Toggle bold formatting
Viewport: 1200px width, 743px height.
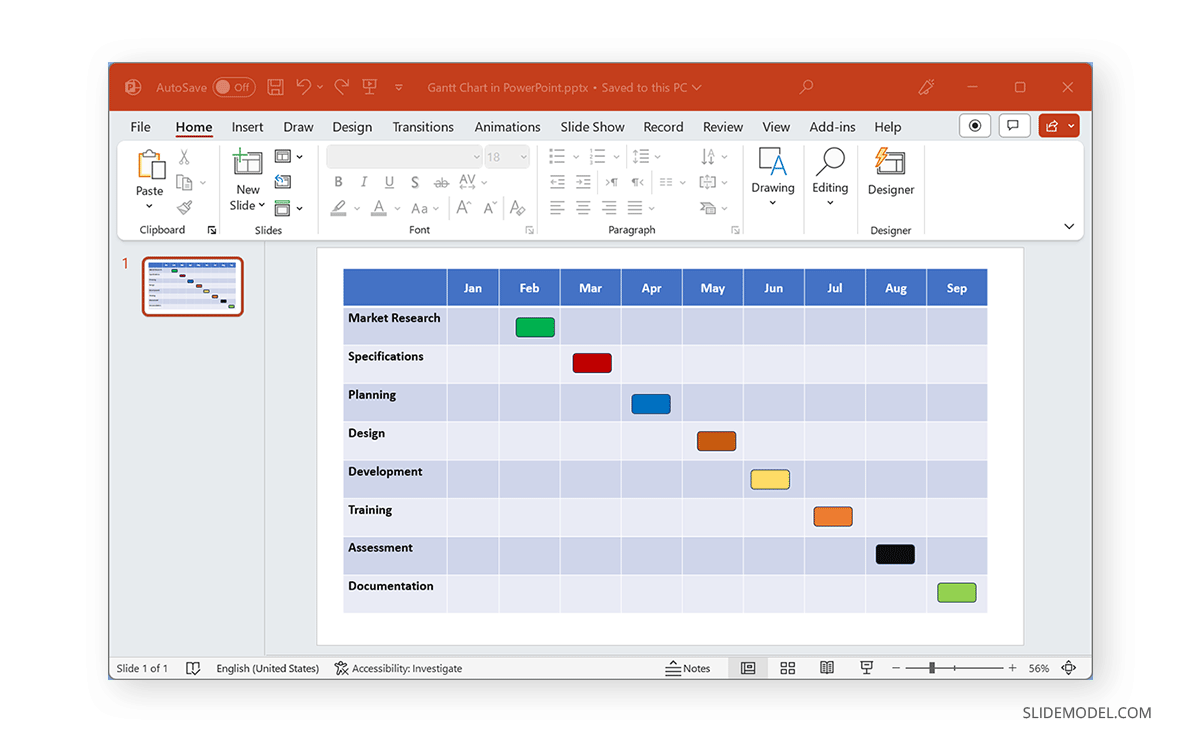[x=338, y=181]
